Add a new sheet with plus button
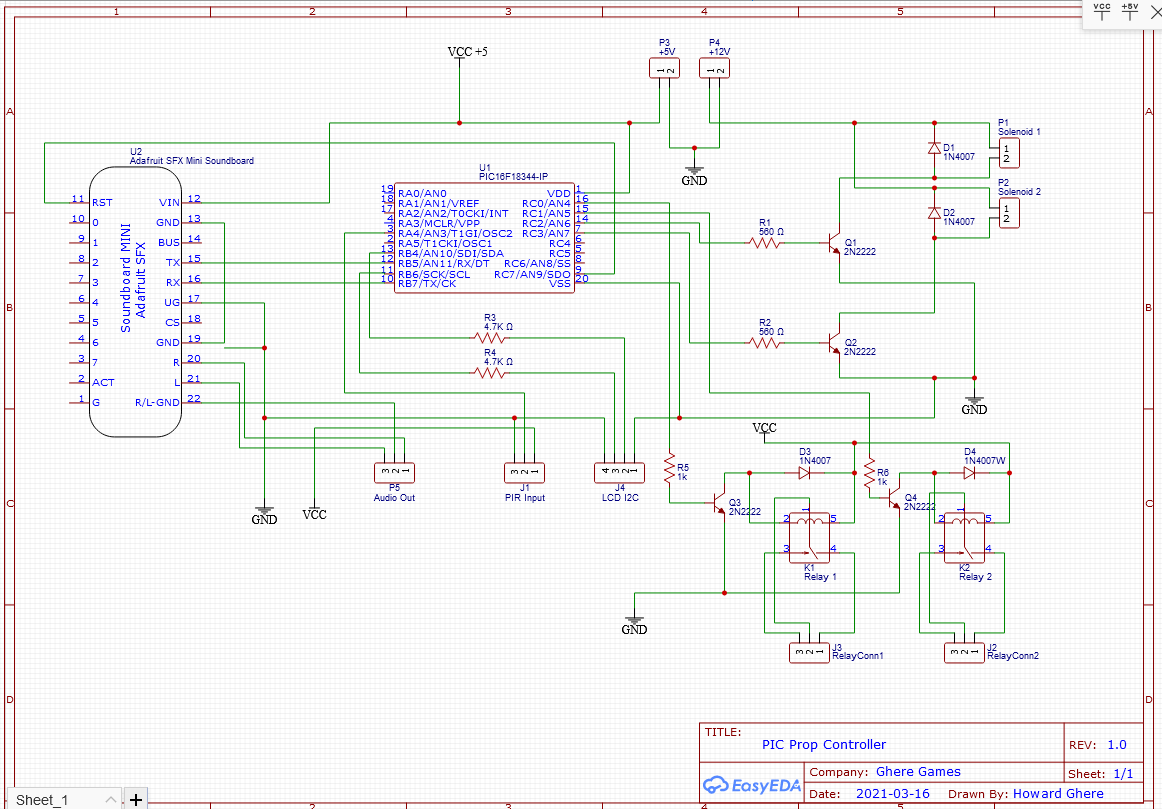The width and height of the screenshot is (1162, 809). [135, 799]
